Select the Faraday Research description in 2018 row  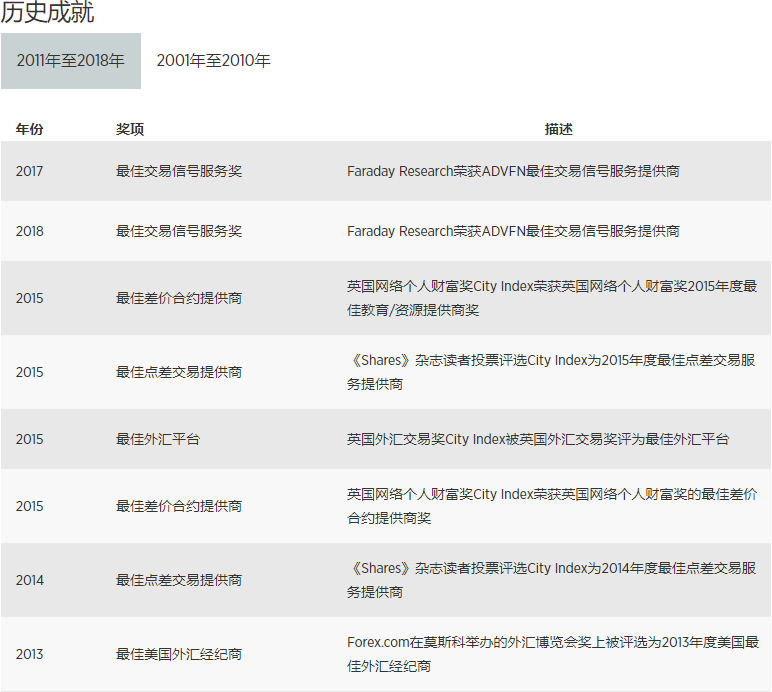pyautogui.click(x=513, y=231)
